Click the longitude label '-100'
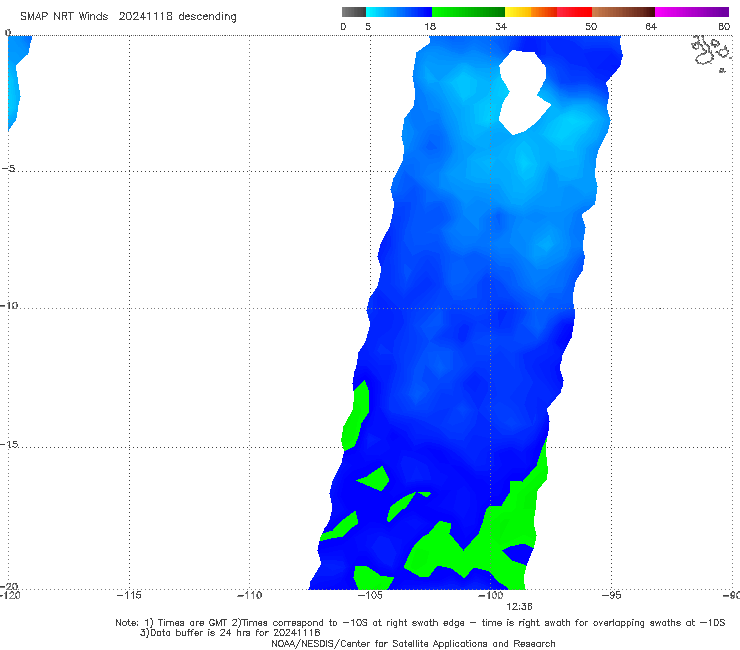The image size is (740, 650). [x=490, y=595]
